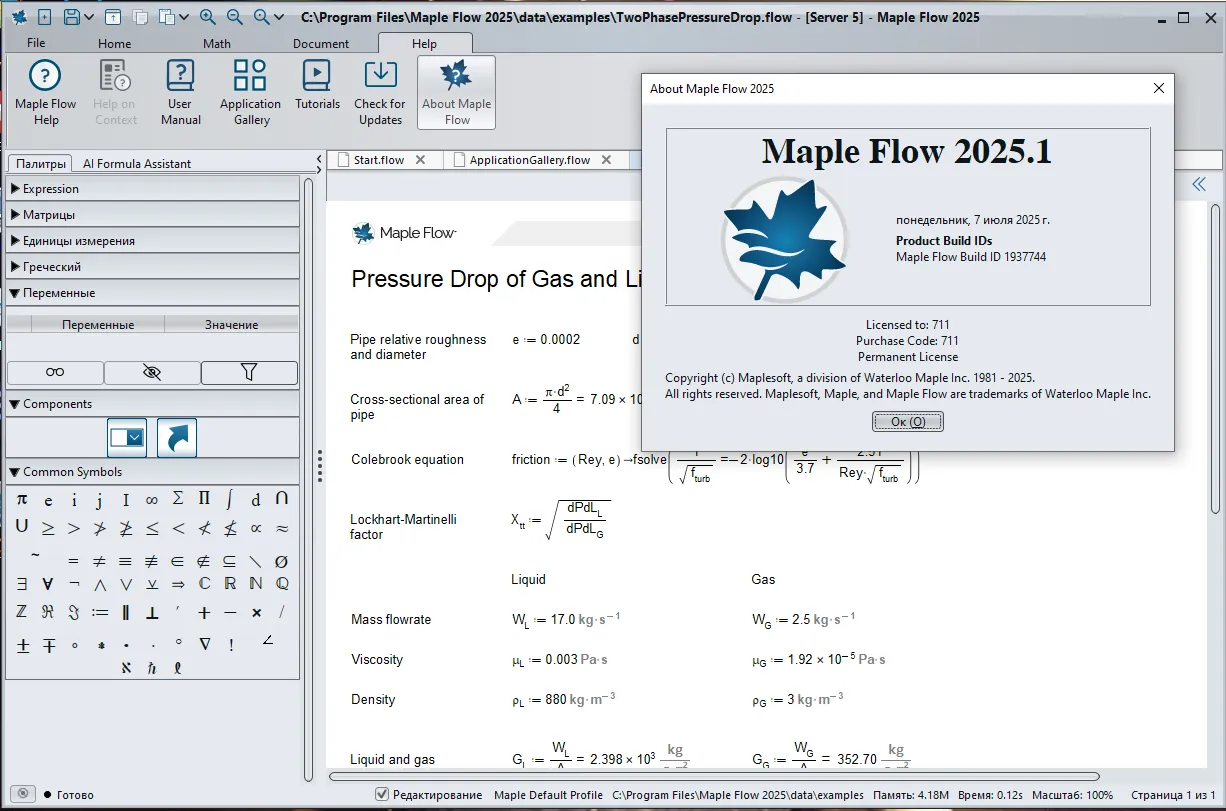Insert the not equal ≠ symbol

[100, 561]
